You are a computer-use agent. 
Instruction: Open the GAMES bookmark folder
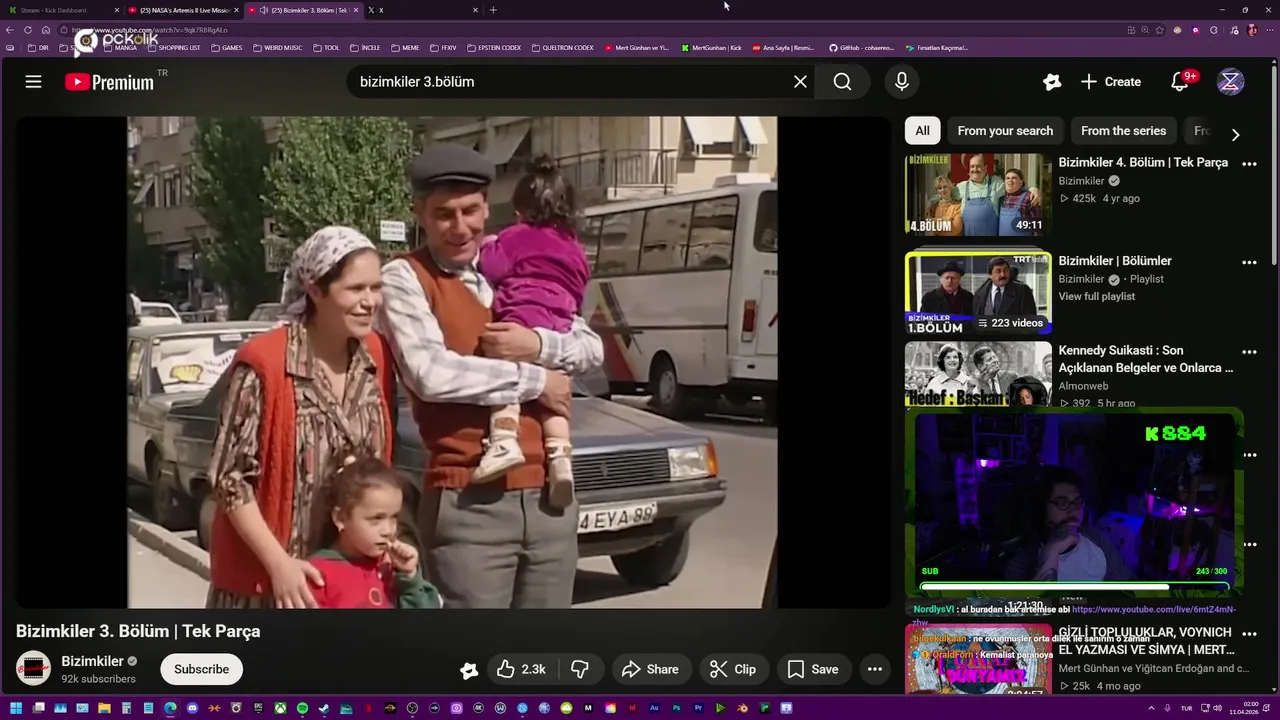tap(226, 47)
